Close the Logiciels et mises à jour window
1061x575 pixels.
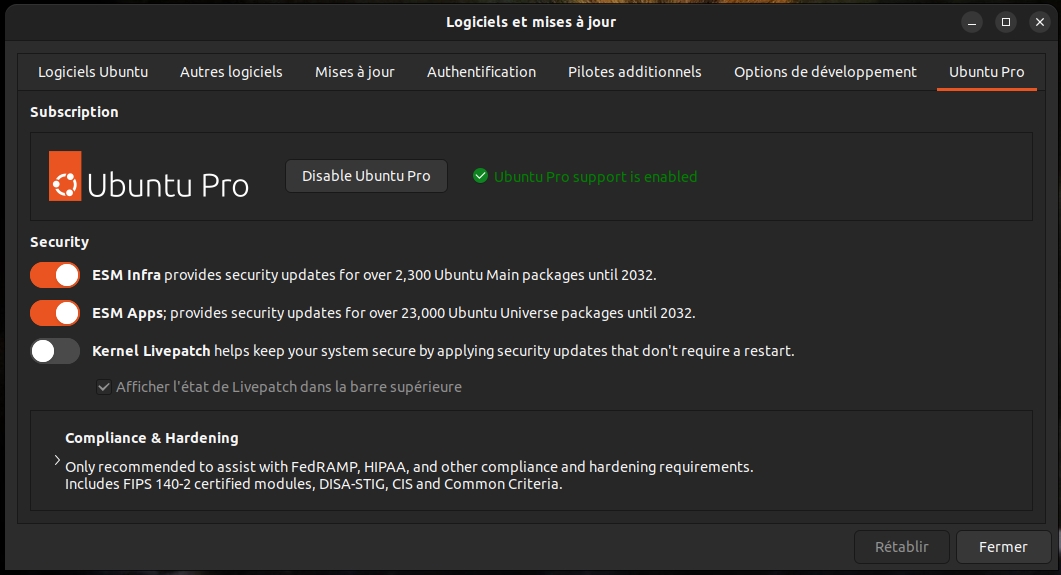pos(1040,22)
